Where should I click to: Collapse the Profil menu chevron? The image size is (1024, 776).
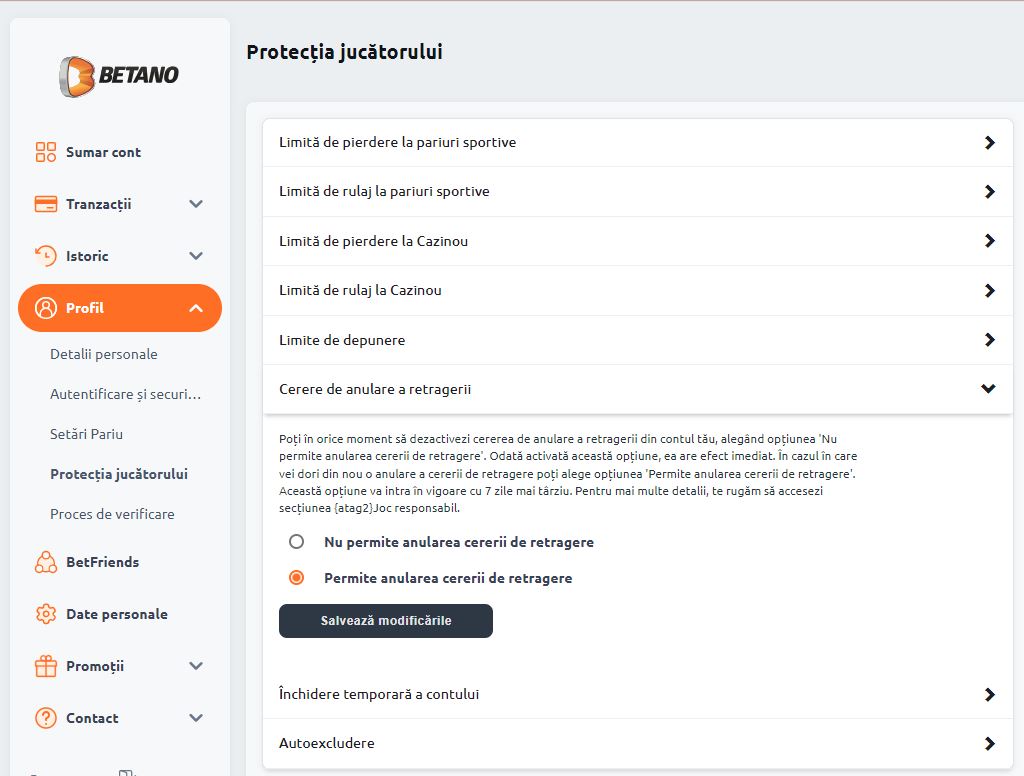coord(196,308)
